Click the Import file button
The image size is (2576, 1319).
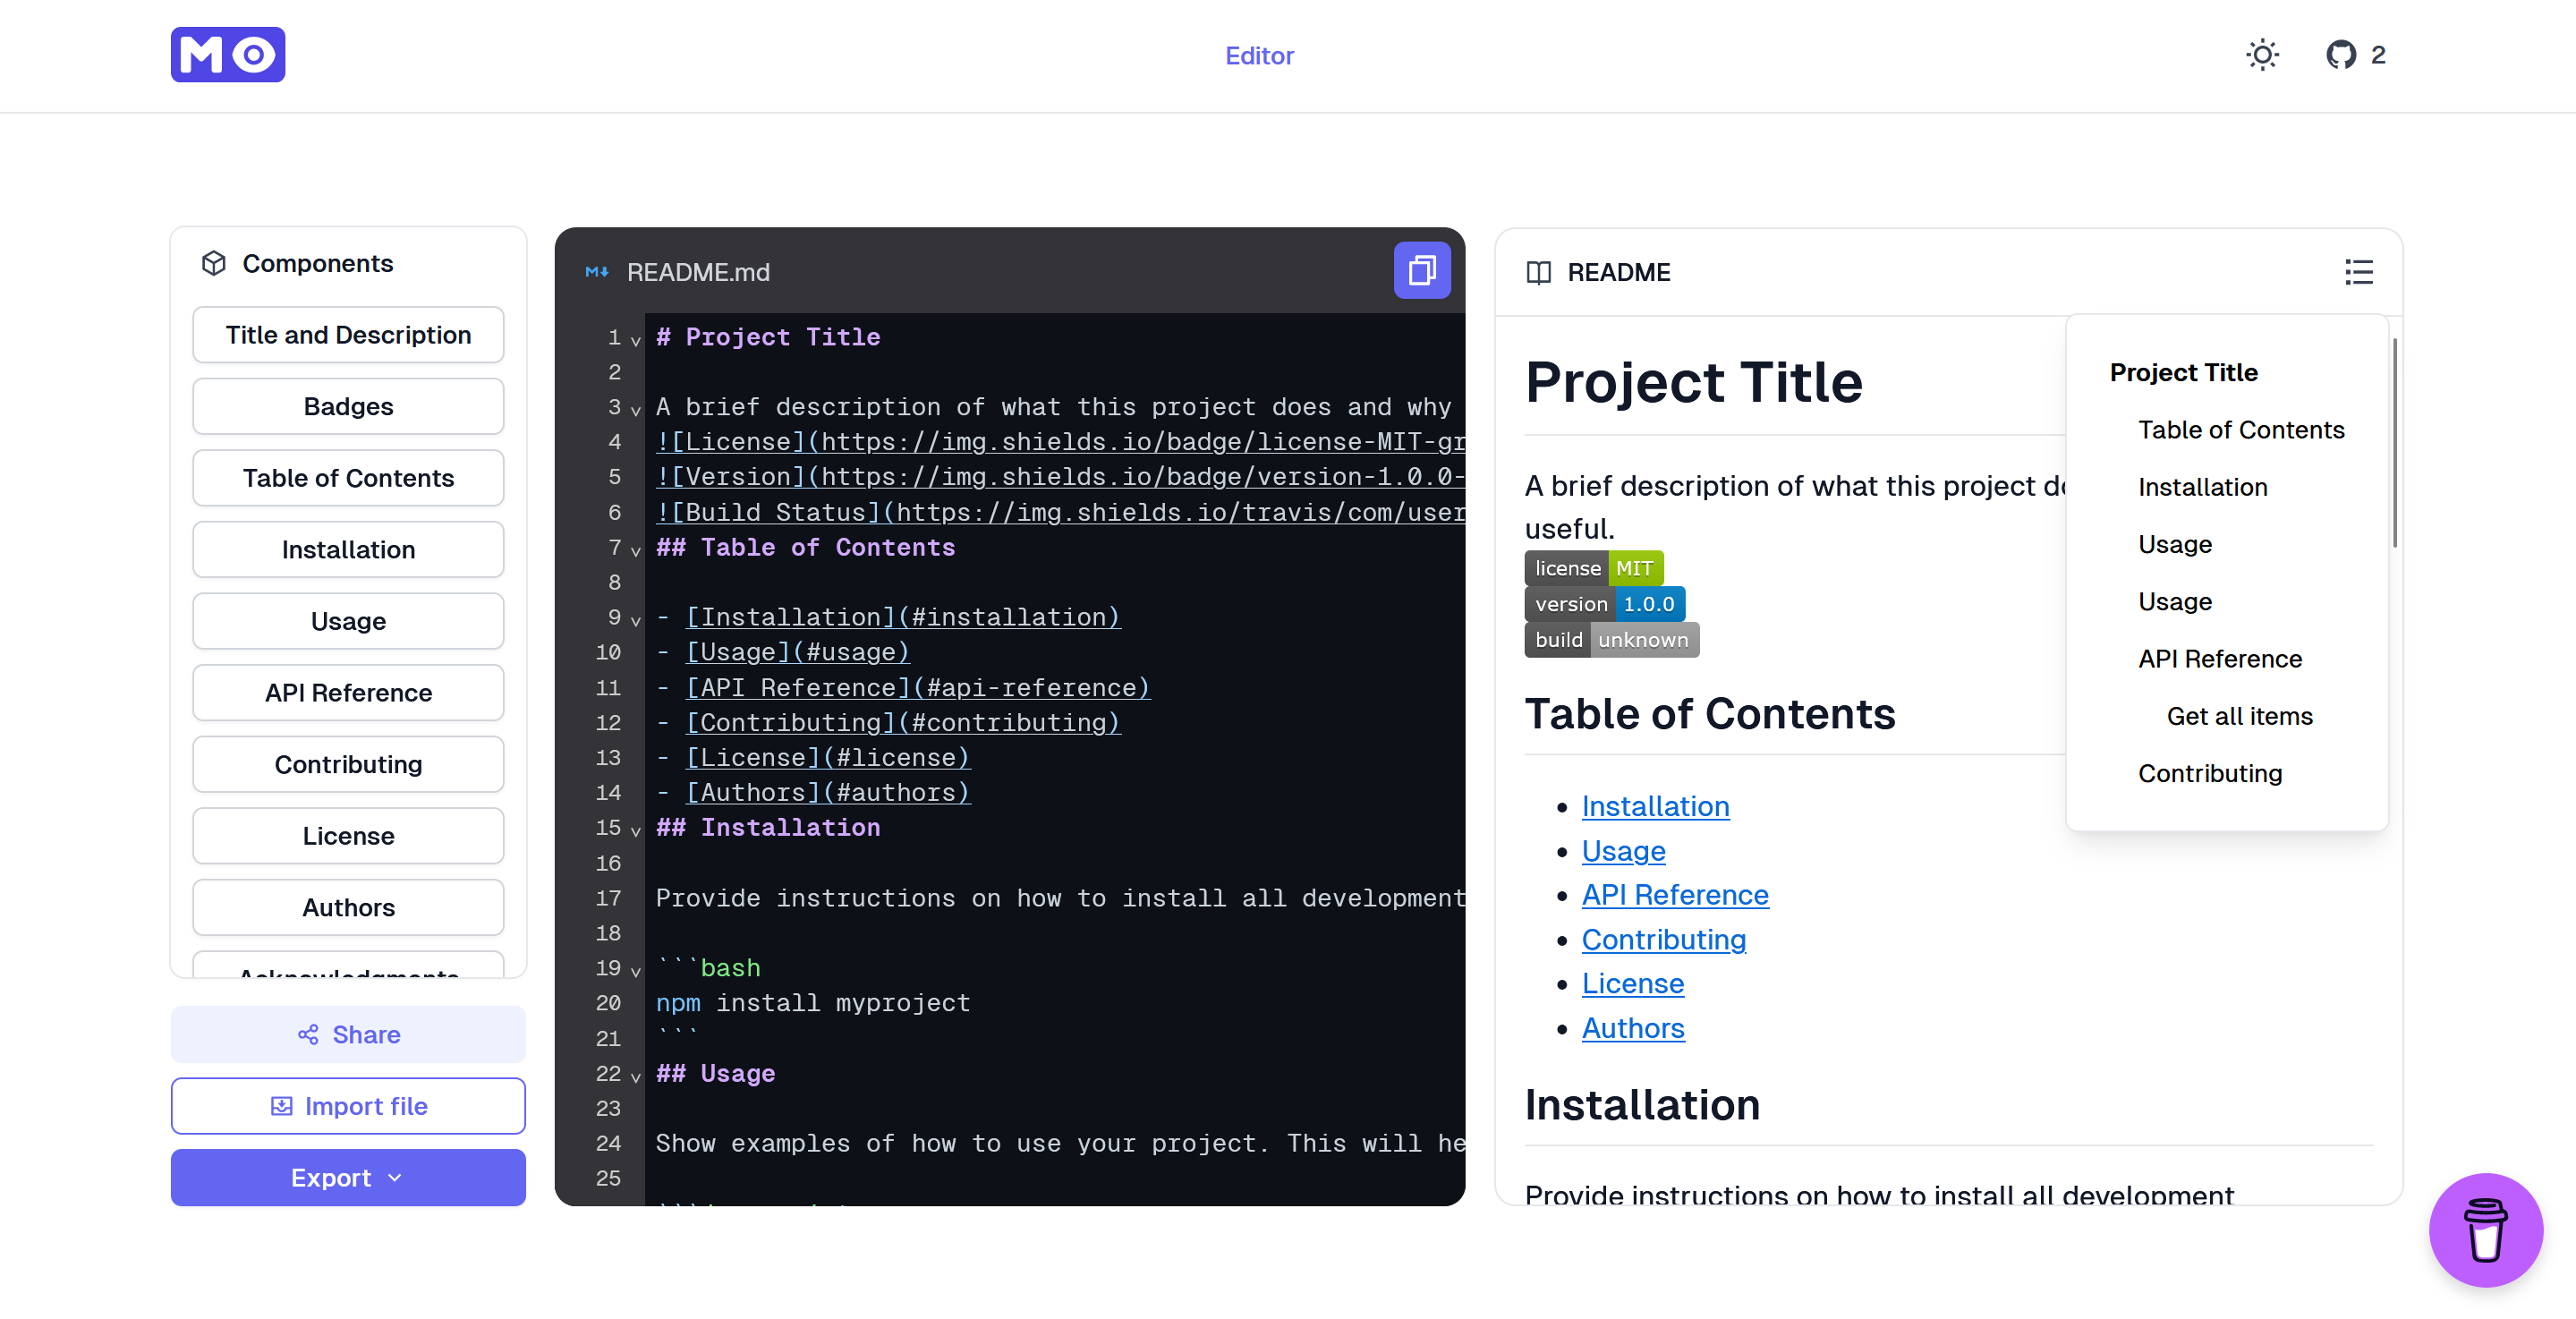click(x=348, y=1106)
